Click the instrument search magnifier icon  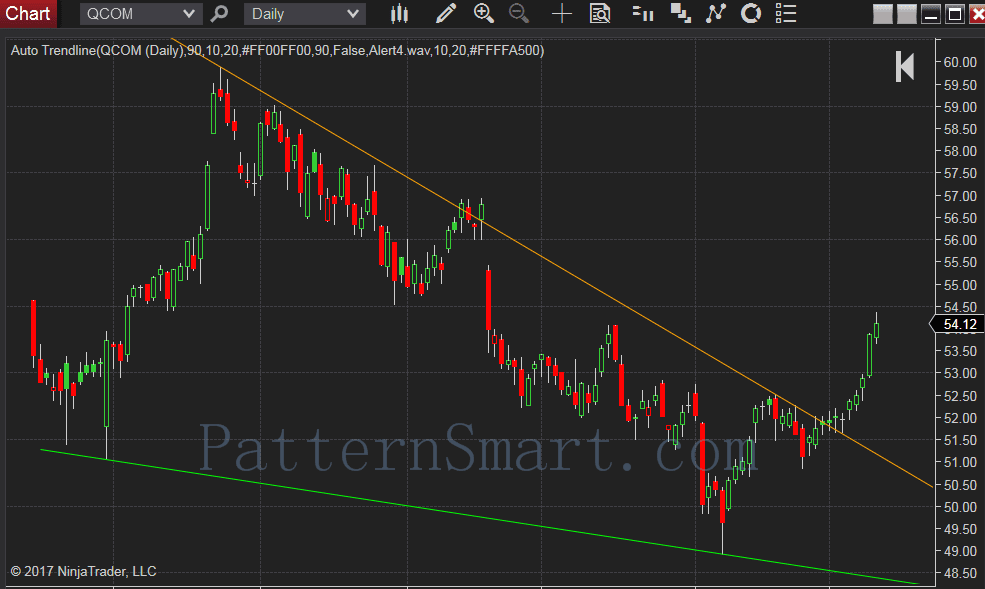[x=219, y=13]
